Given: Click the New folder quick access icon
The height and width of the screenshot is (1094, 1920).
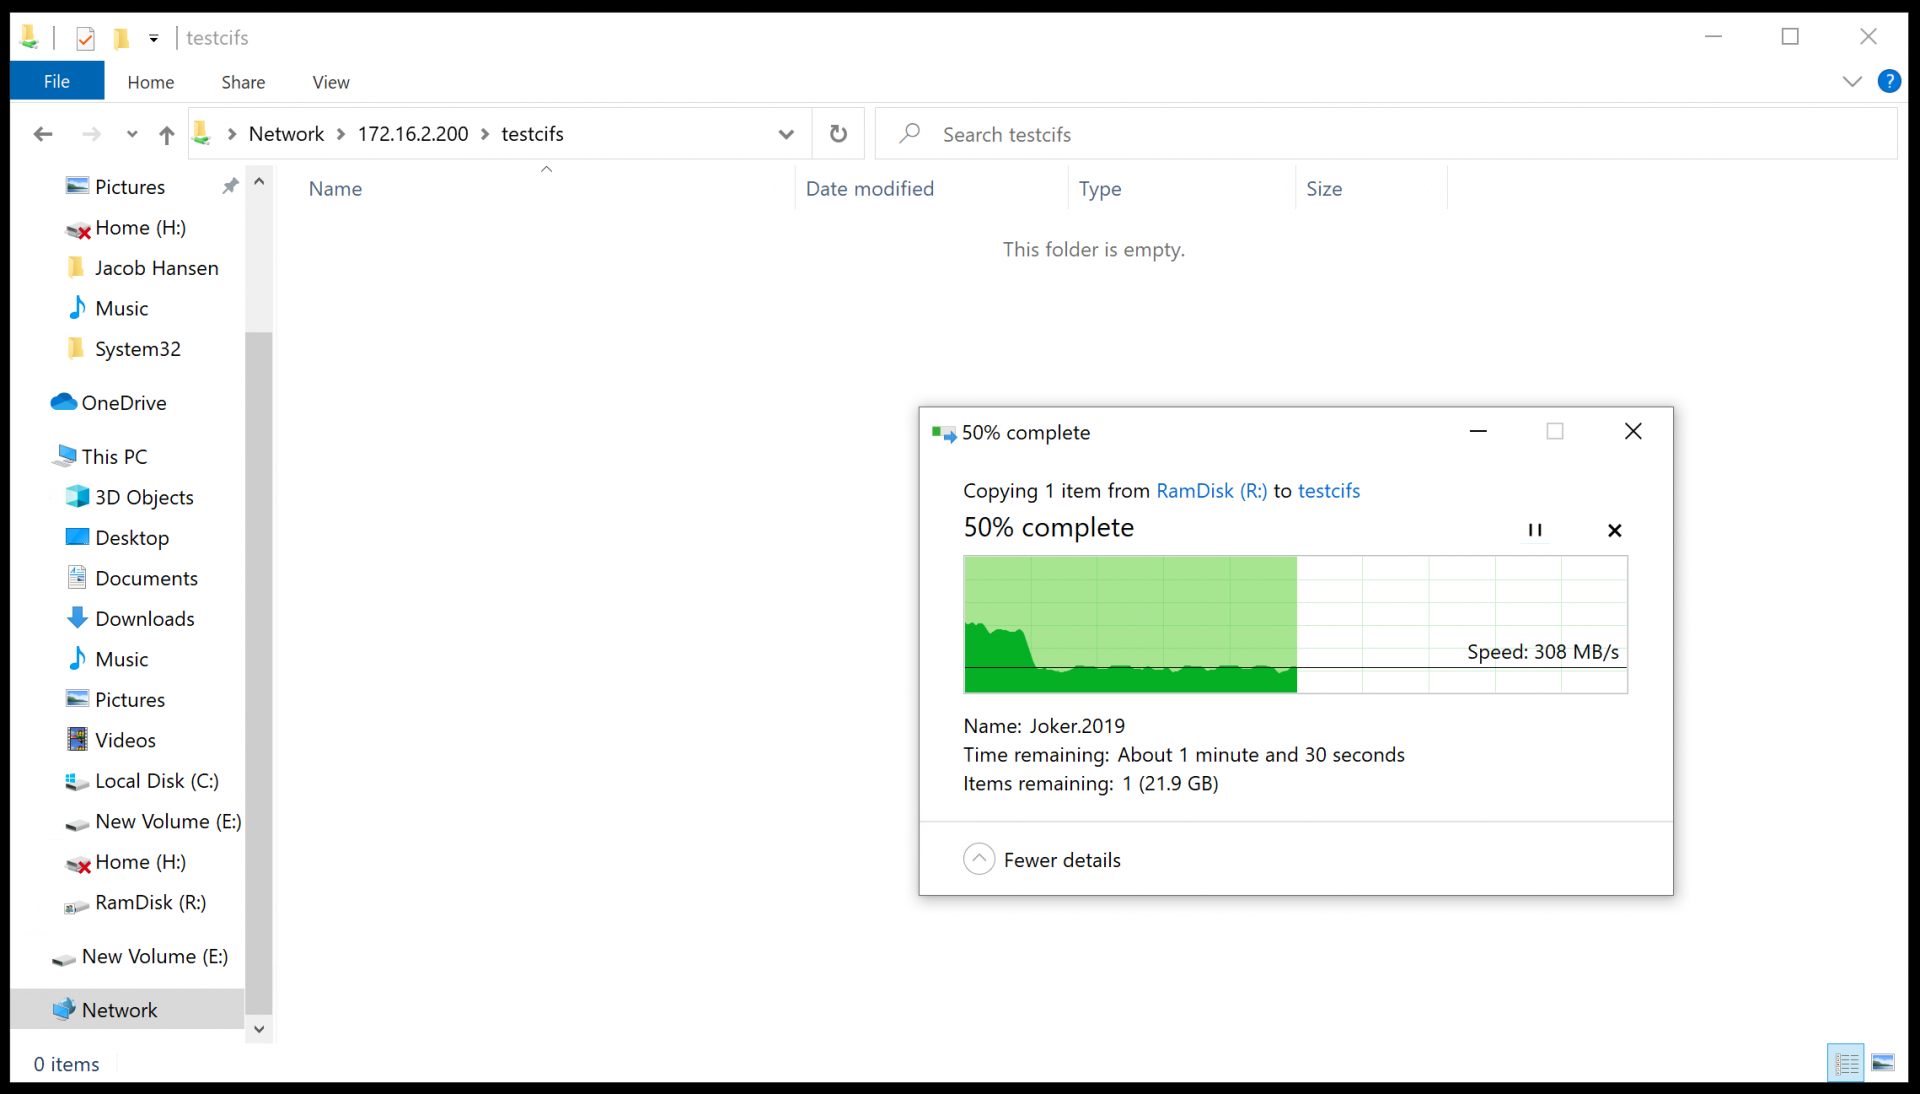Looking at the screenshot, I should 122,38.
